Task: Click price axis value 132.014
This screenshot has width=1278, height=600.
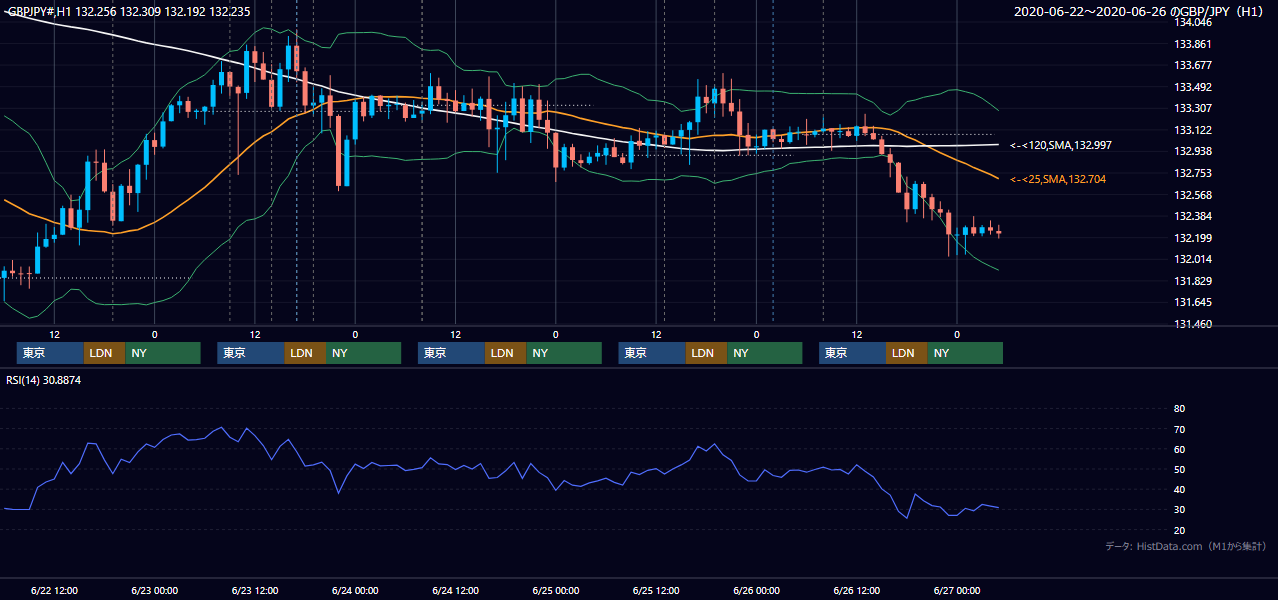Action: (x=1193, y=259)
